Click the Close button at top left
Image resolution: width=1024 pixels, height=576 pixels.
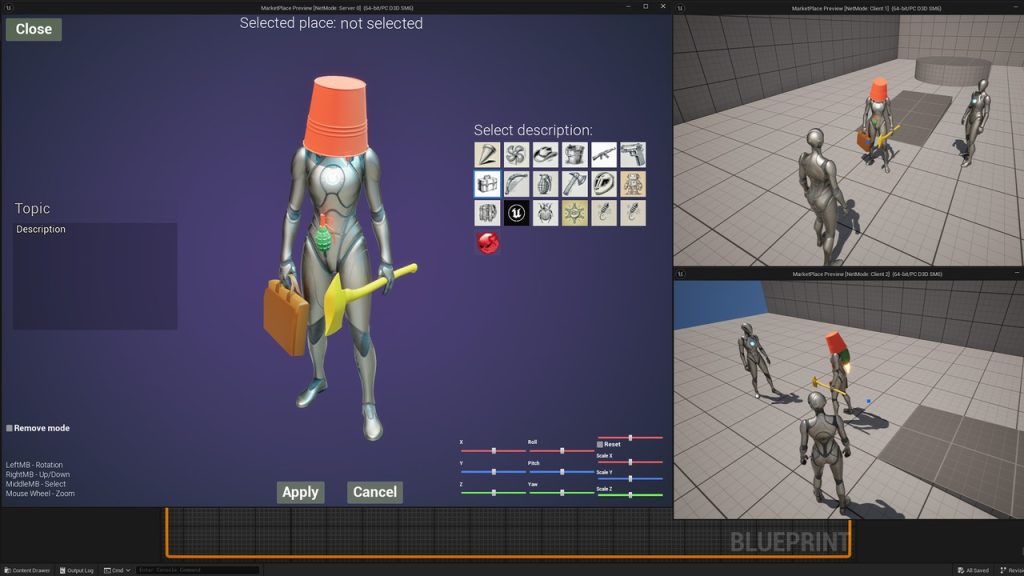(x=34, y=29)
